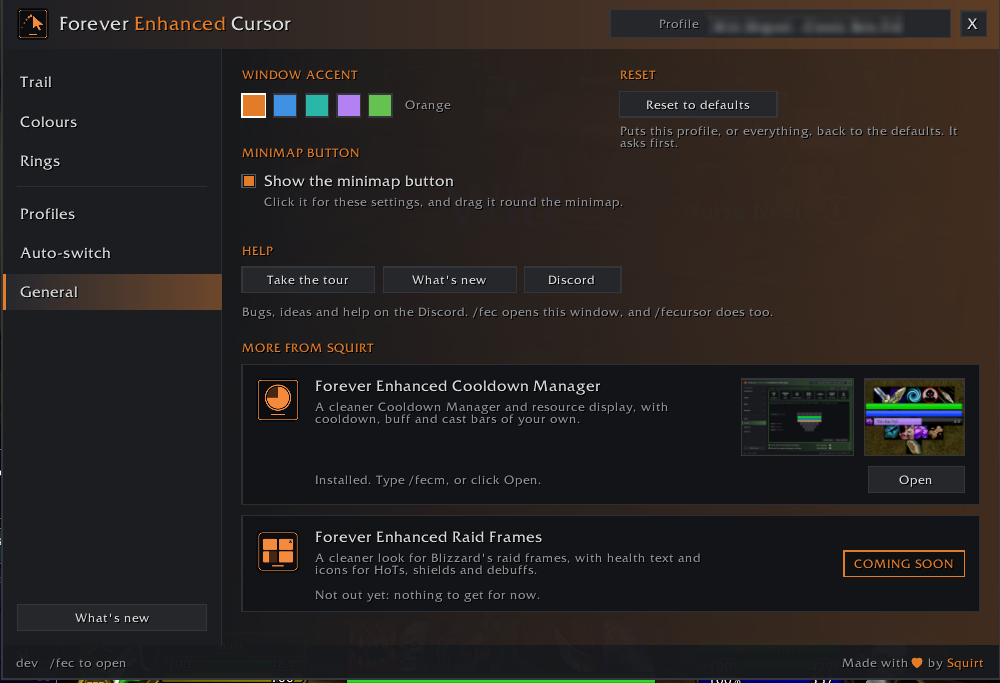Open the Profiles section
The height and width of the screenshot is (683, 1000).
tap(112, 214)
